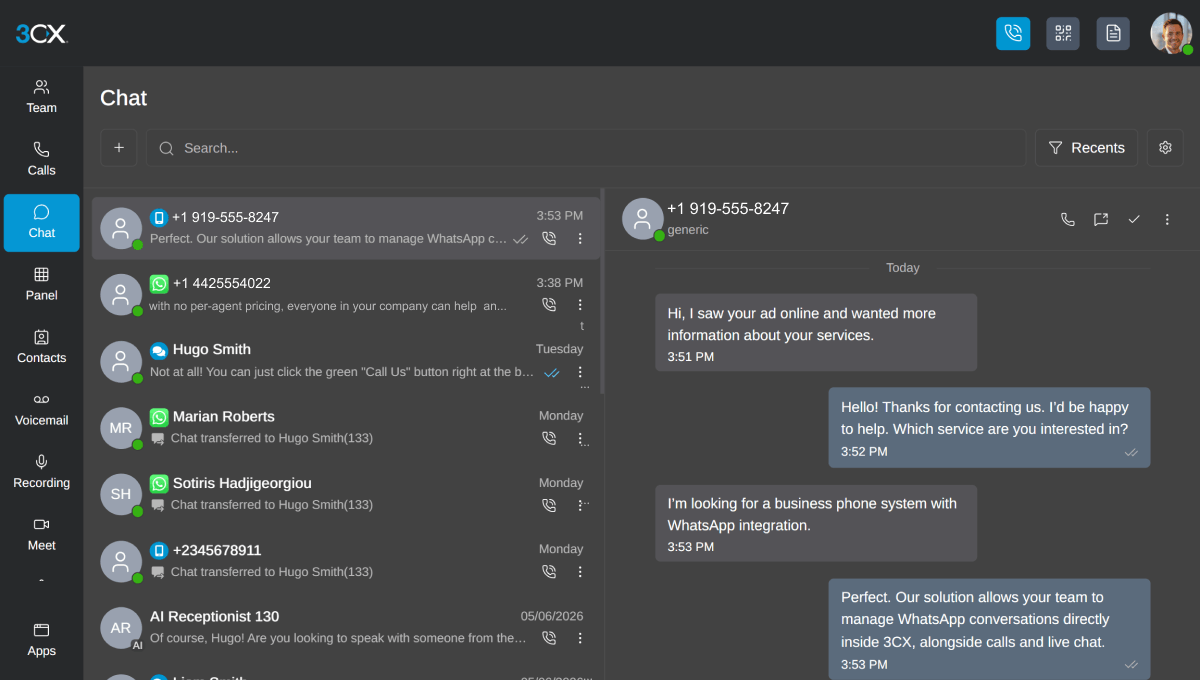1200x680 pixels.
Task: Open the Hugo Smith conversation
Action: coord(346,361)
